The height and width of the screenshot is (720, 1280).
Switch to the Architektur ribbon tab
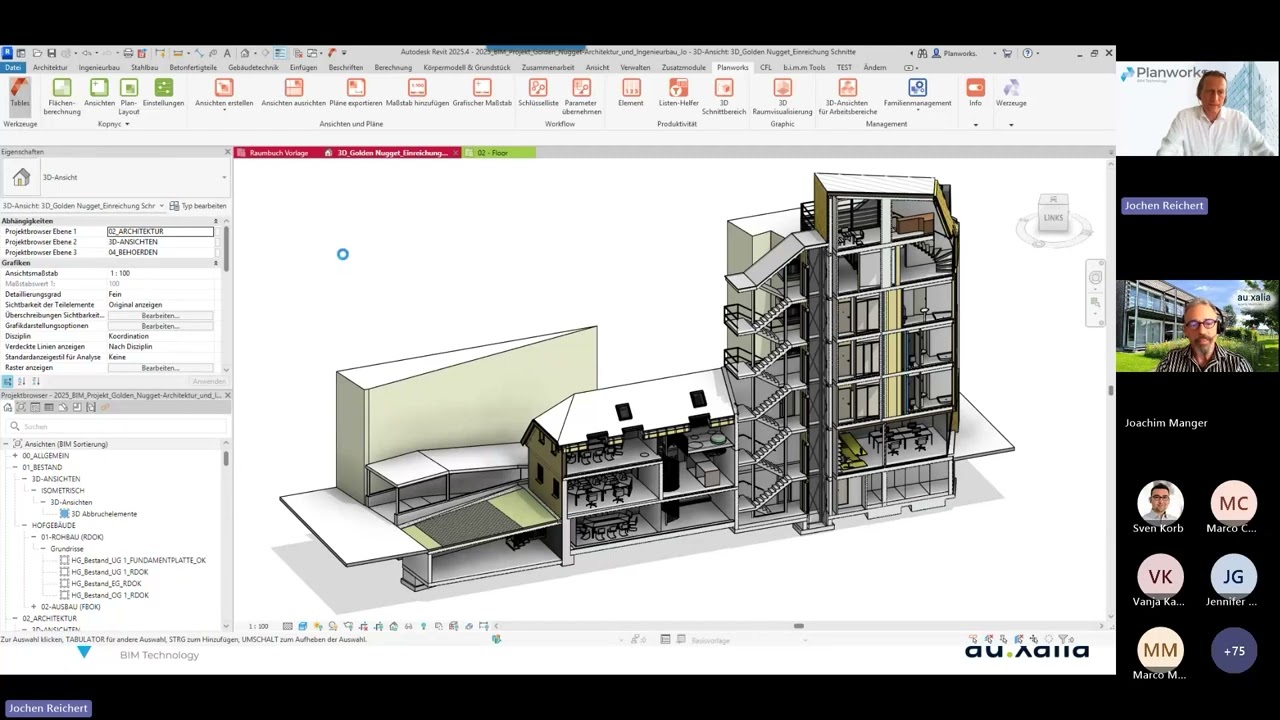(x=50, y=67)
